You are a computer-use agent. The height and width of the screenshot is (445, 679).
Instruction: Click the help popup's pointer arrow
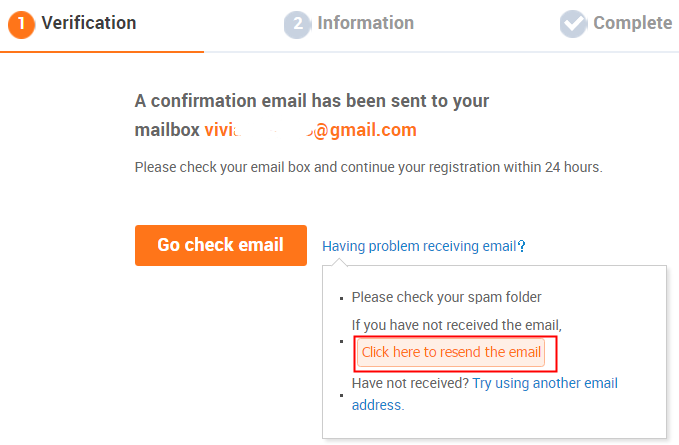coord(340,262)
